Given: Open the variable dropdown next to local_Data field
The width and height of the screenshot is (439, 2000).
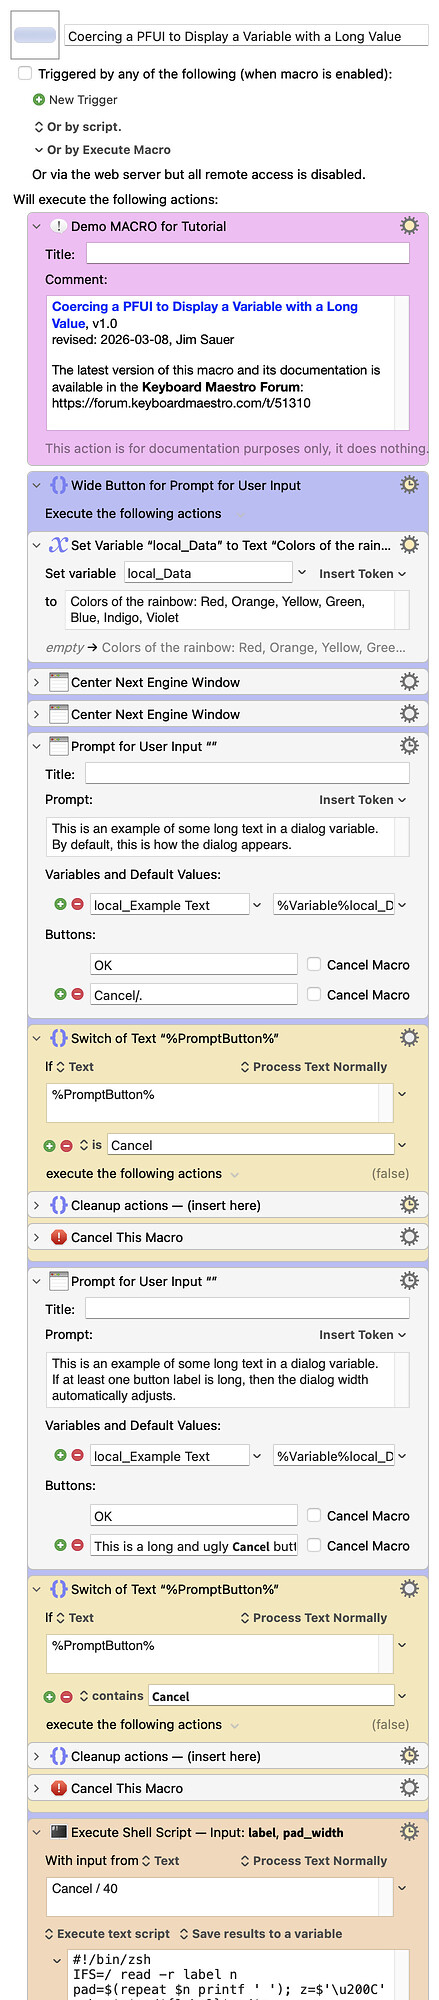Looking at the screenshot, I should tap(302, 573).
